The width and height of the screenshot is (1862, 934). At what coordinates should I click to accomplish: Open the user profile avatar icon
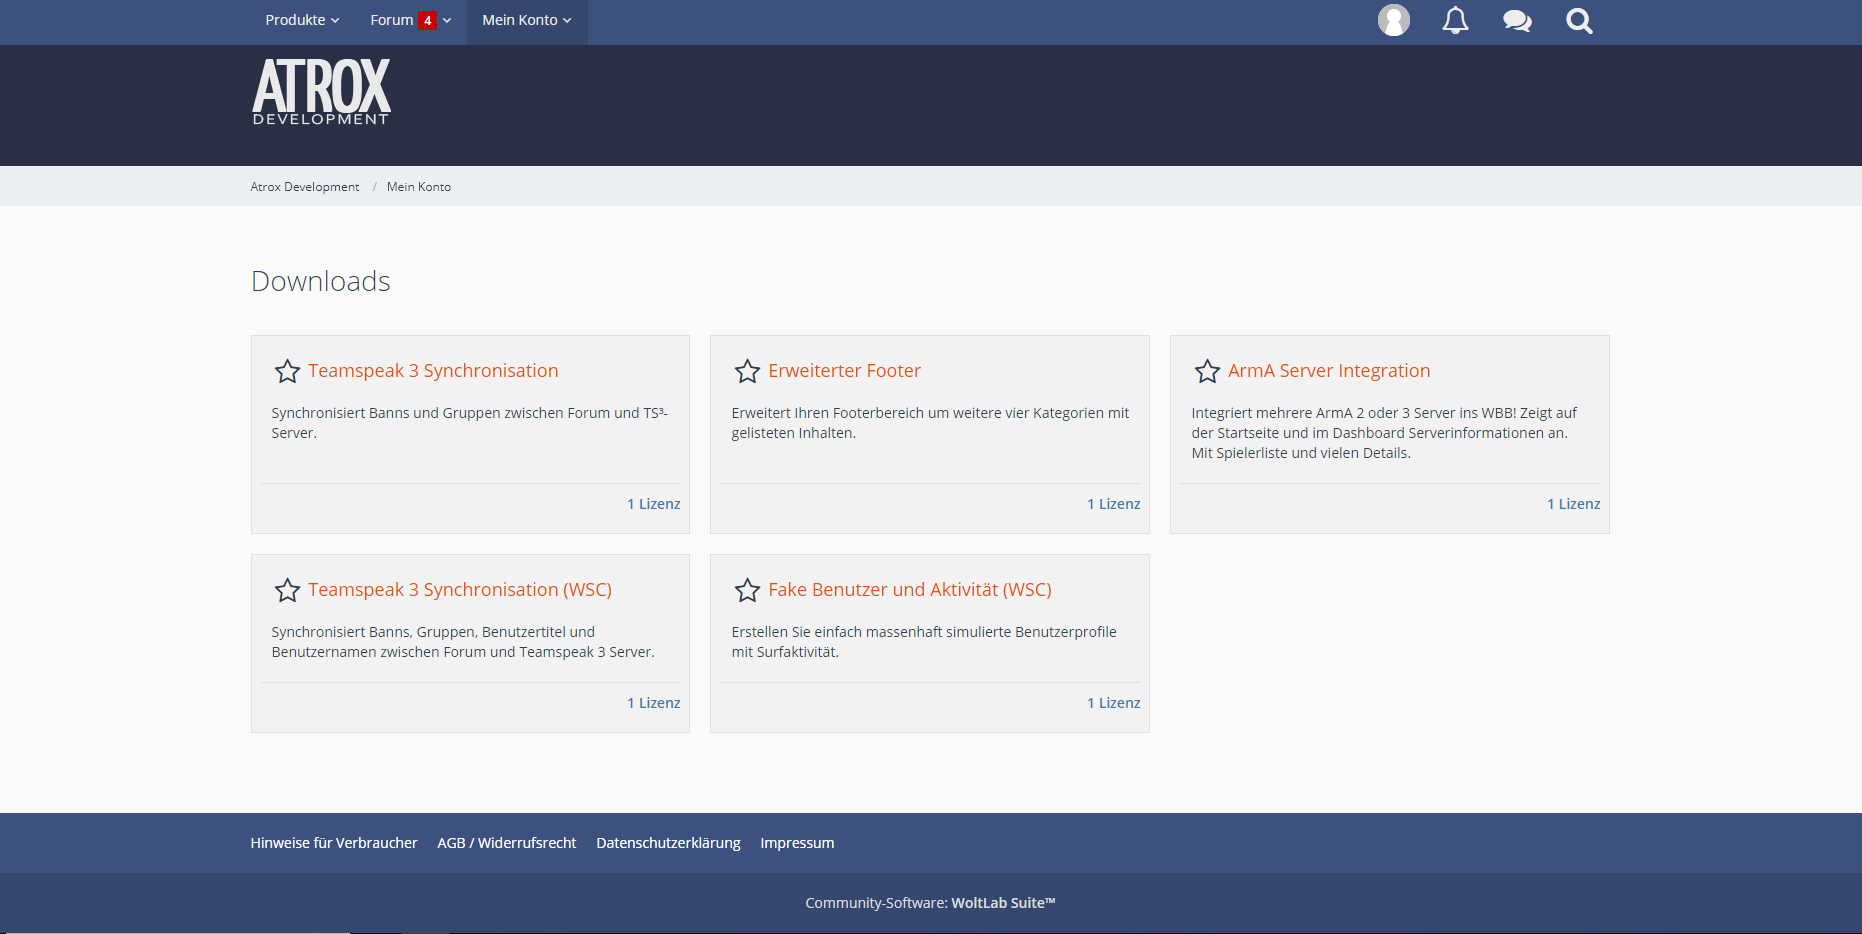[1393, 21]
